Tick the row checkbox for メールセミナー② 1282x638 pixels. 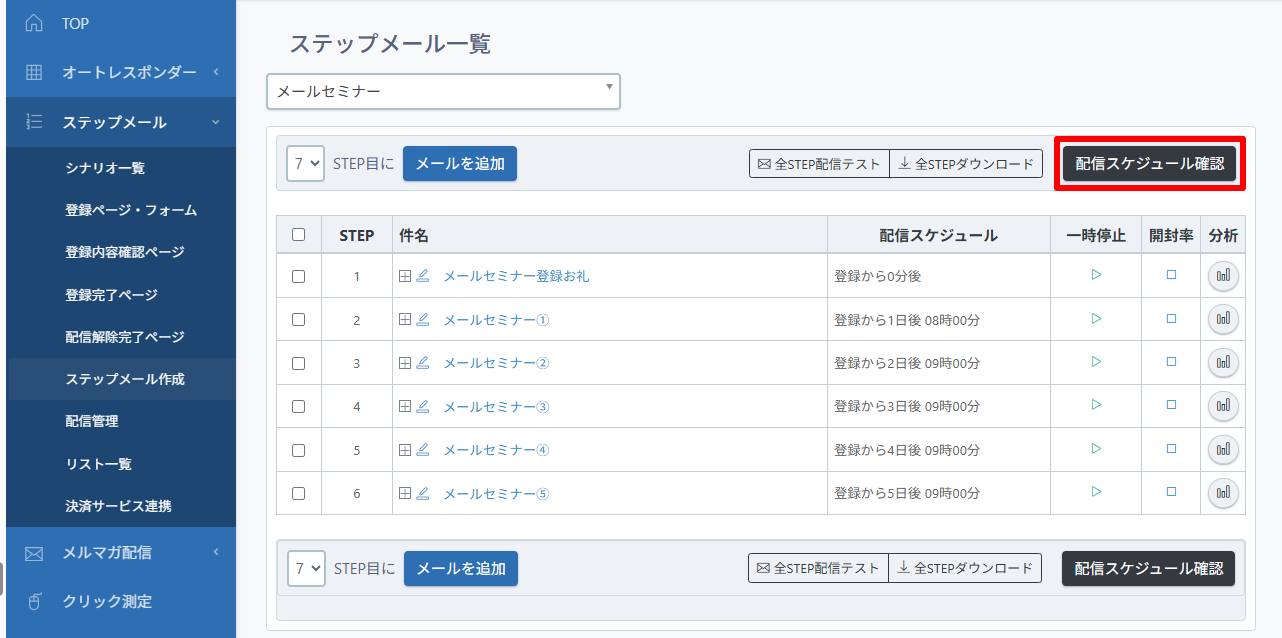(298, 364)
